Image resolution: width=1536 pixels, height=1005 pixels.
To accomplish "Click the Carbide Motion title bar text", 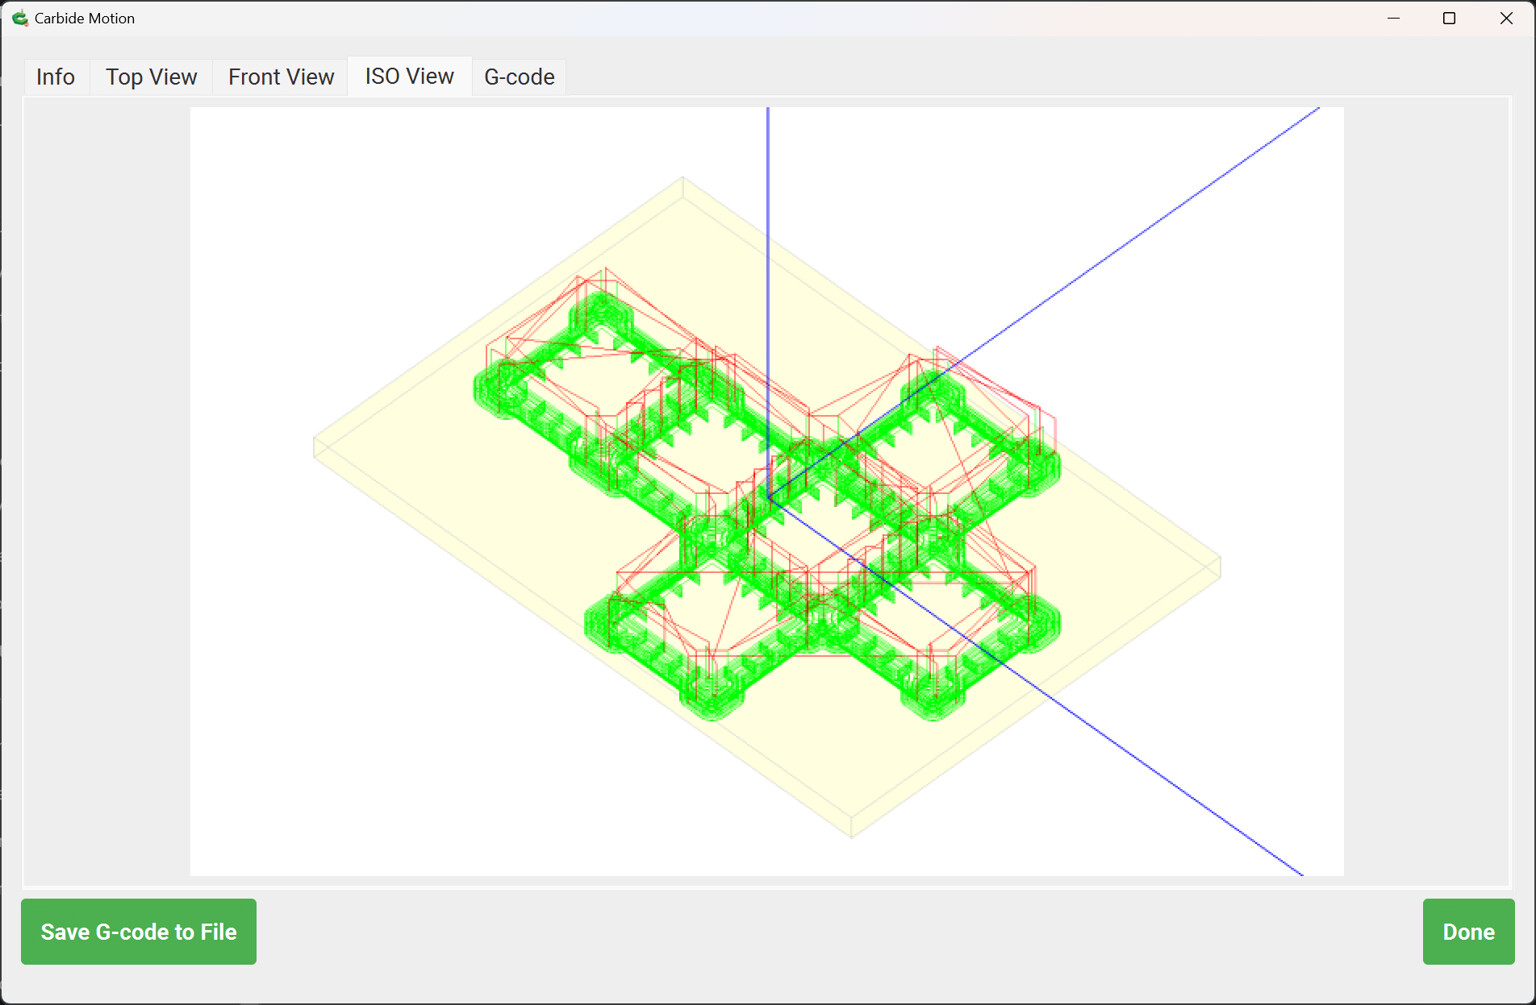I will click(85, 18).
